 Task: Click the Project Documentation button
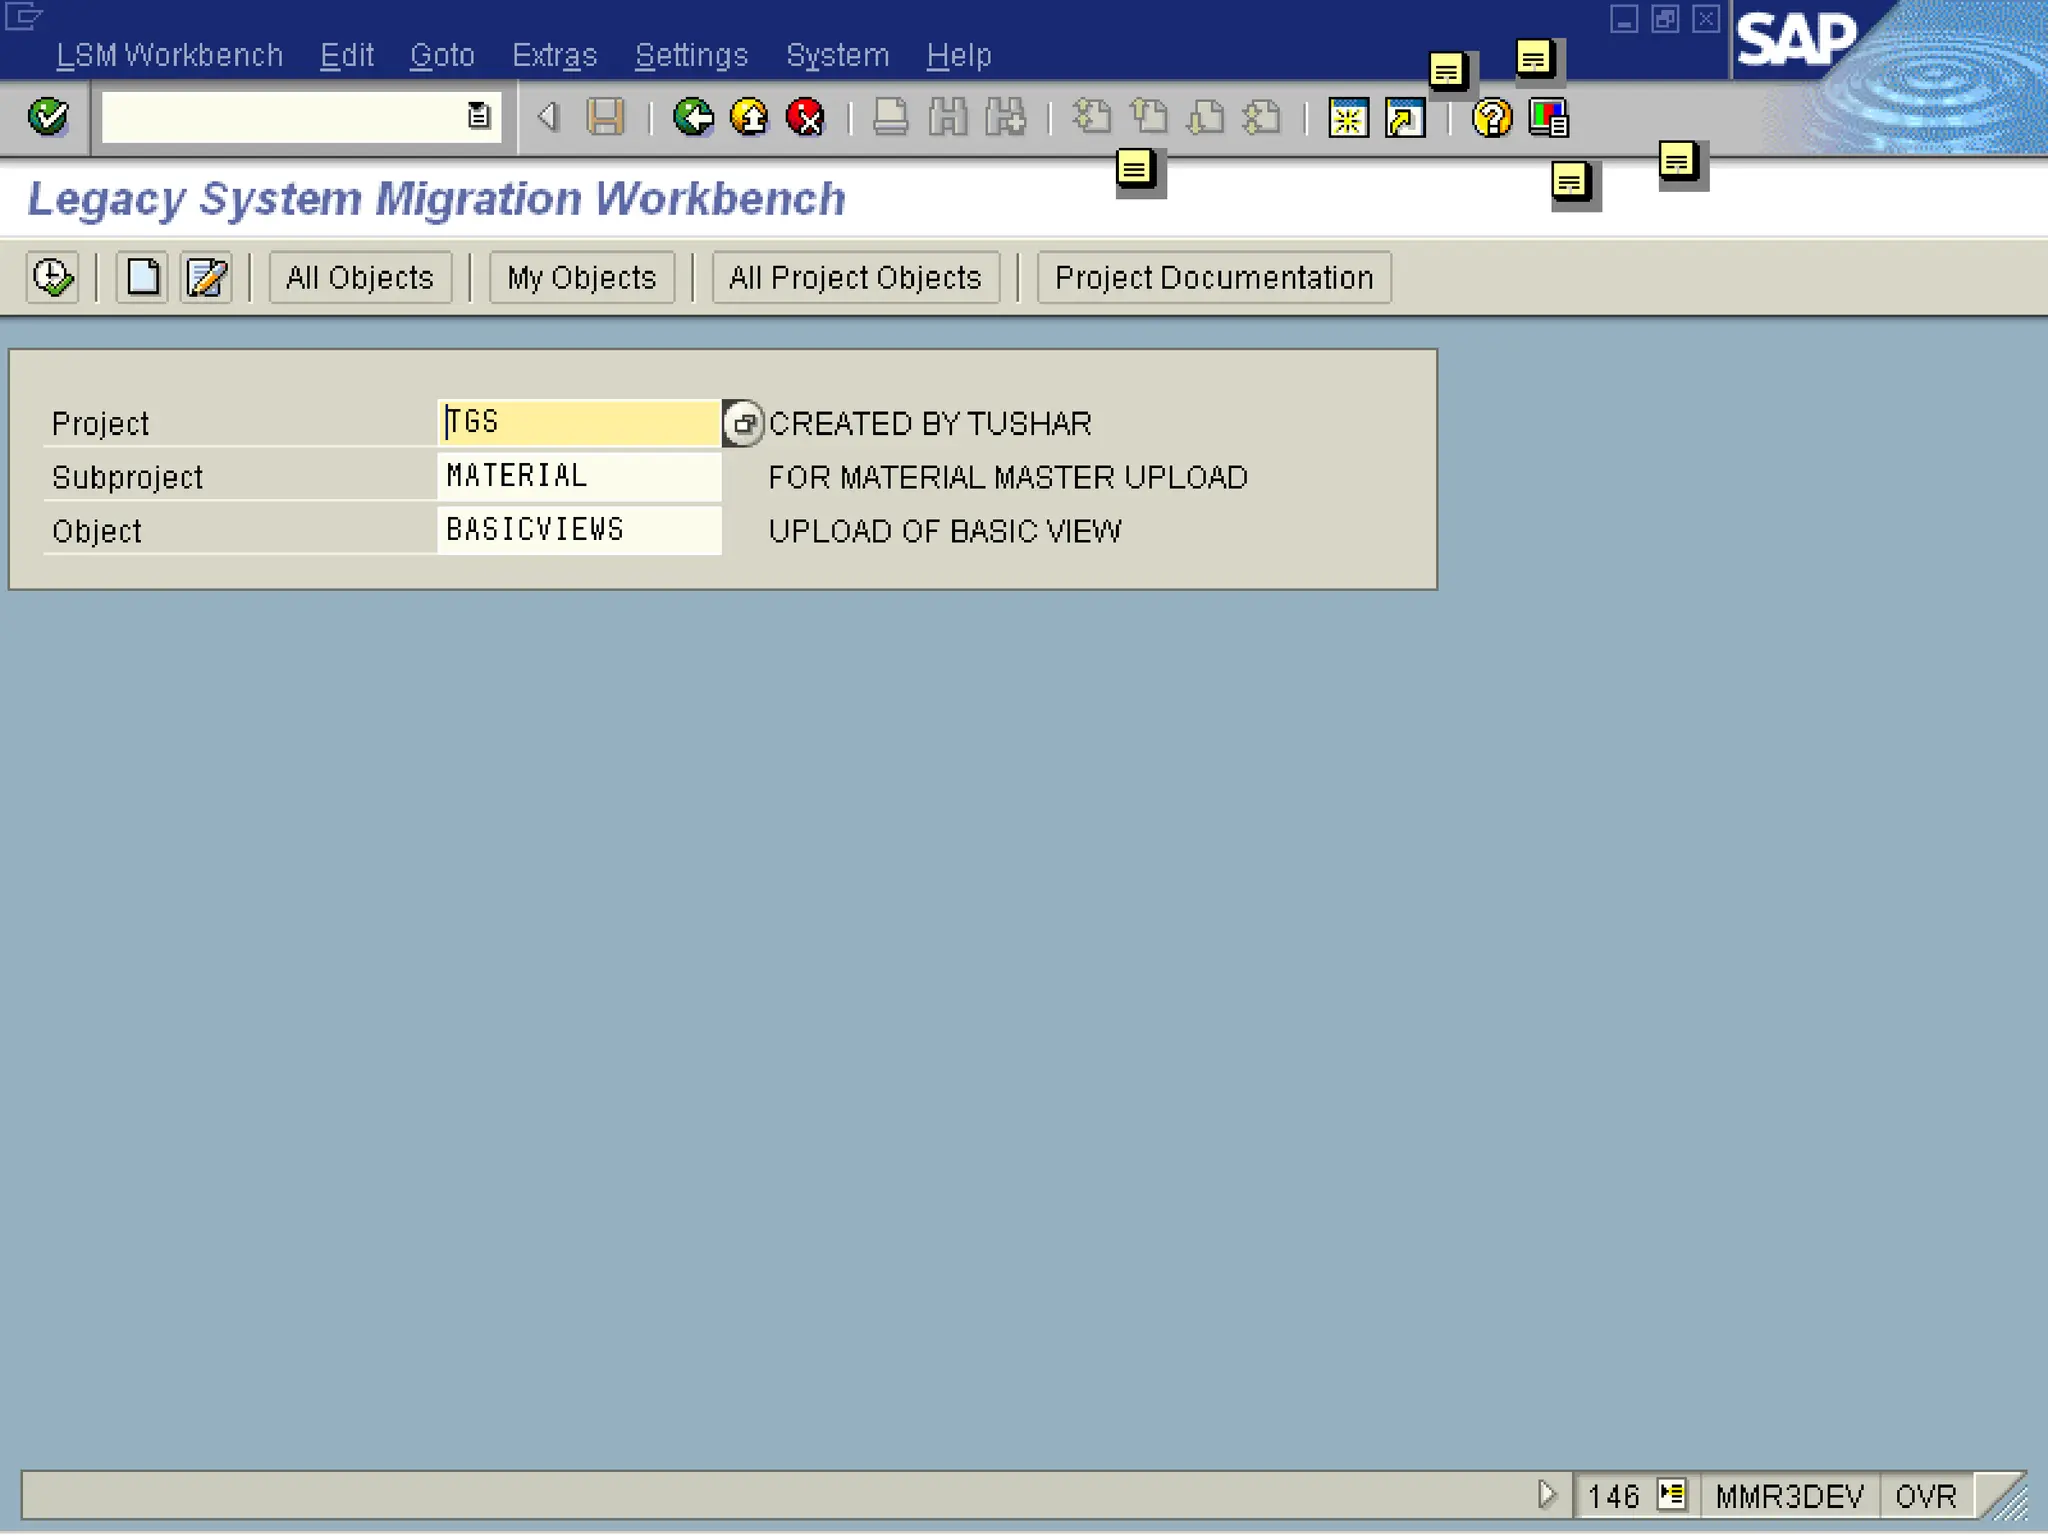(x=1213, y=278)
